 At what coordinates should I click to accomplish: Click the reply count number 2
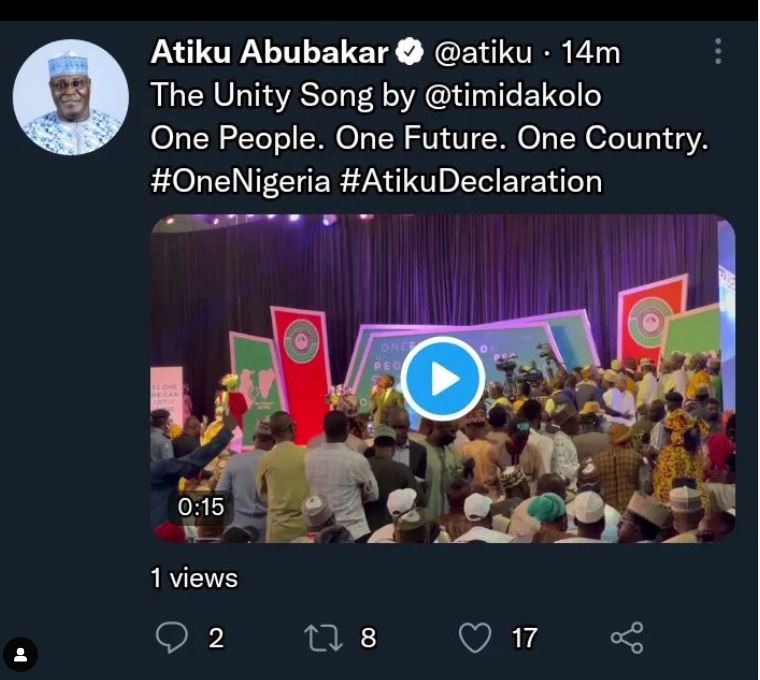pos(216,638)
